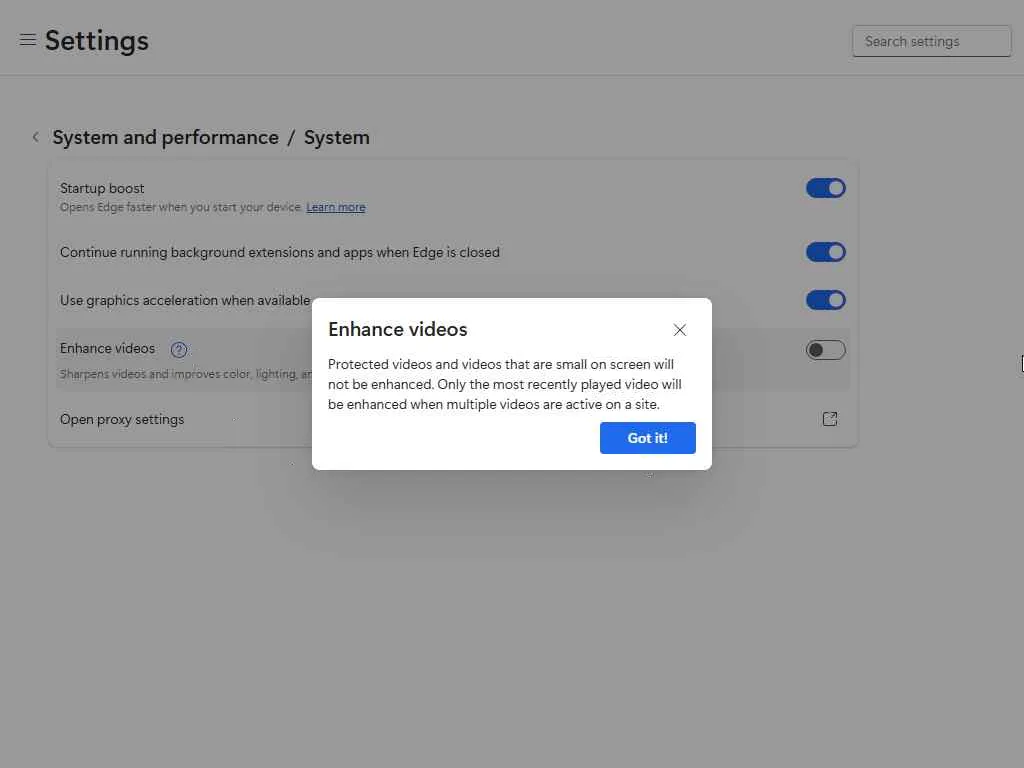The height and width of the screenshot is (768, 1024).
Task: Click the Settings page title
Action: click(97, 41)
